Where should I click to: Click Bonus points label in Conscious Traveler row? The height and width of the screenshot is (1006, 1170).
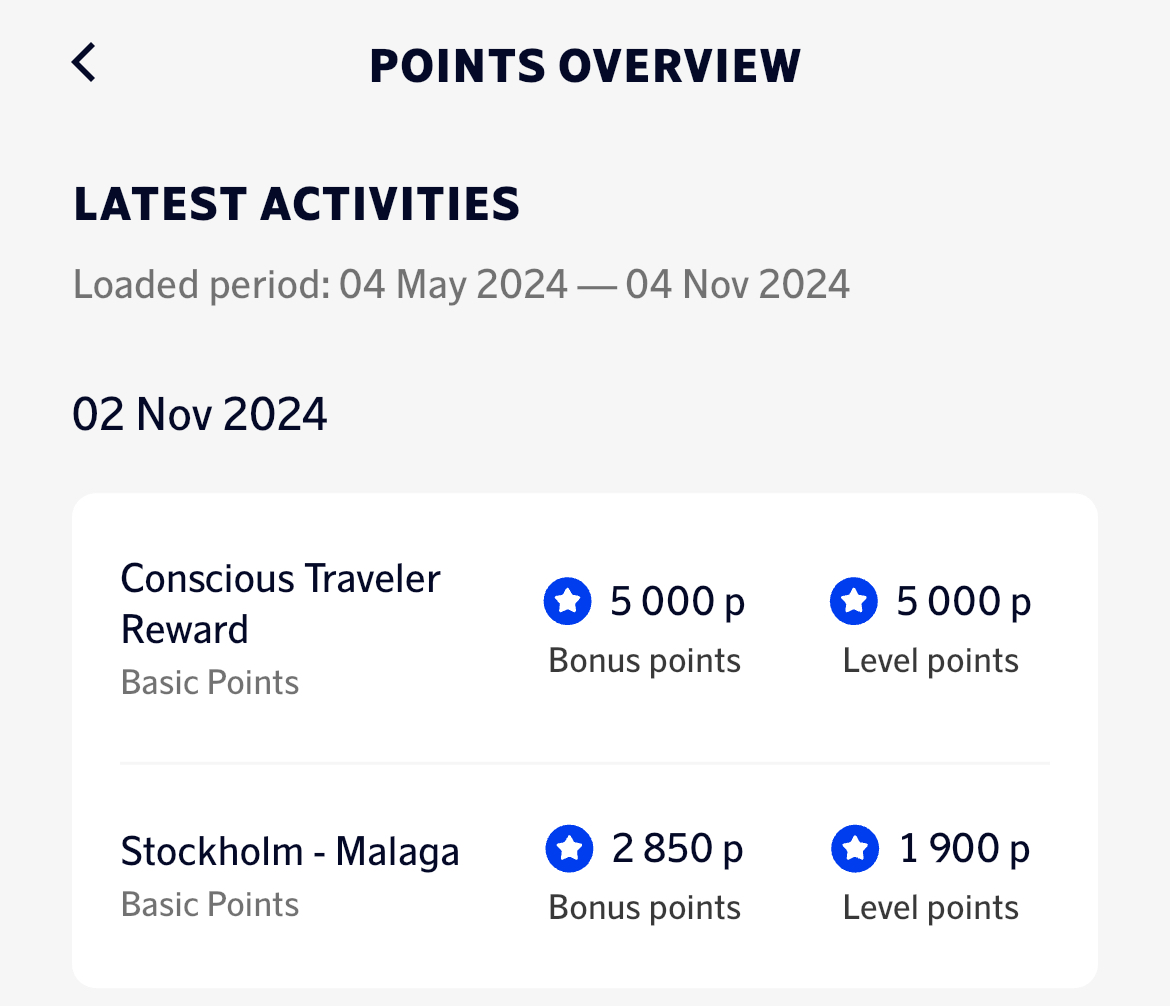tap(645, 661)
